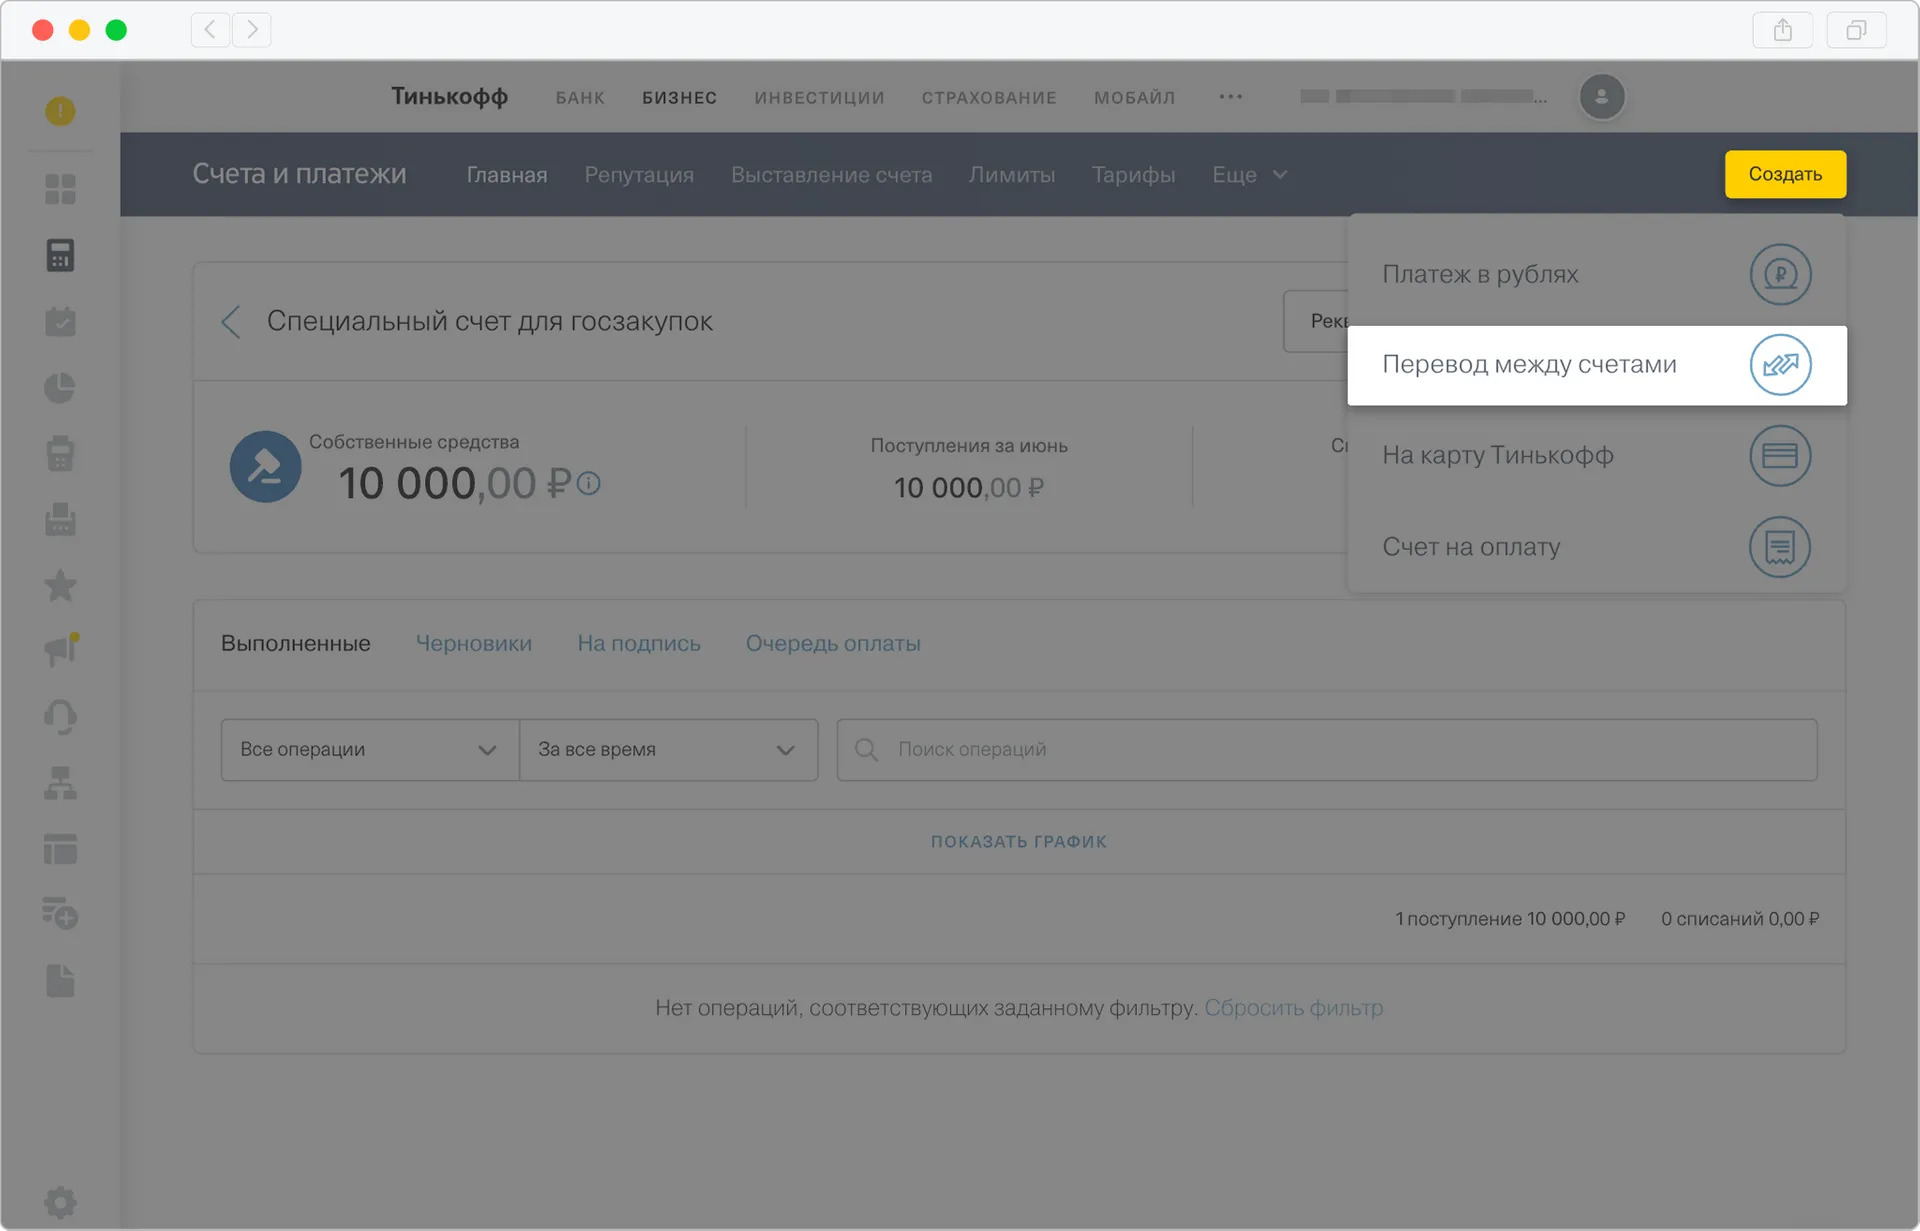This screenshot has height=1231, width=1920.
Task: Open the 'Все операции' dropdown
Action: coord(369,750)
